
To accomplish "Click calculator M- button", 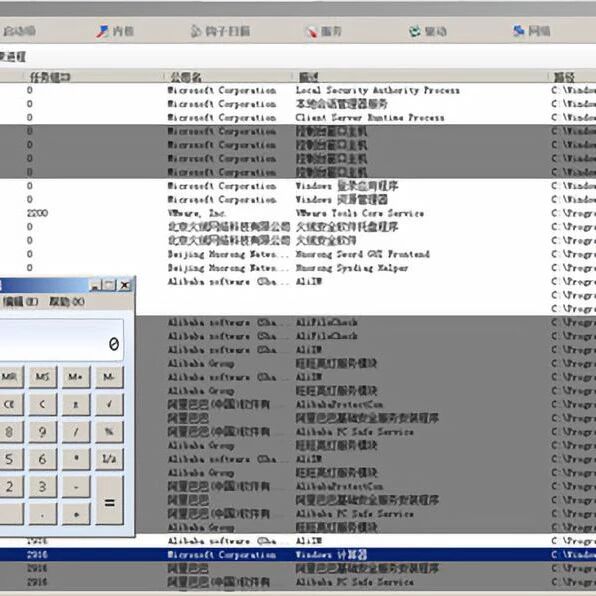I will click(109, 377).
